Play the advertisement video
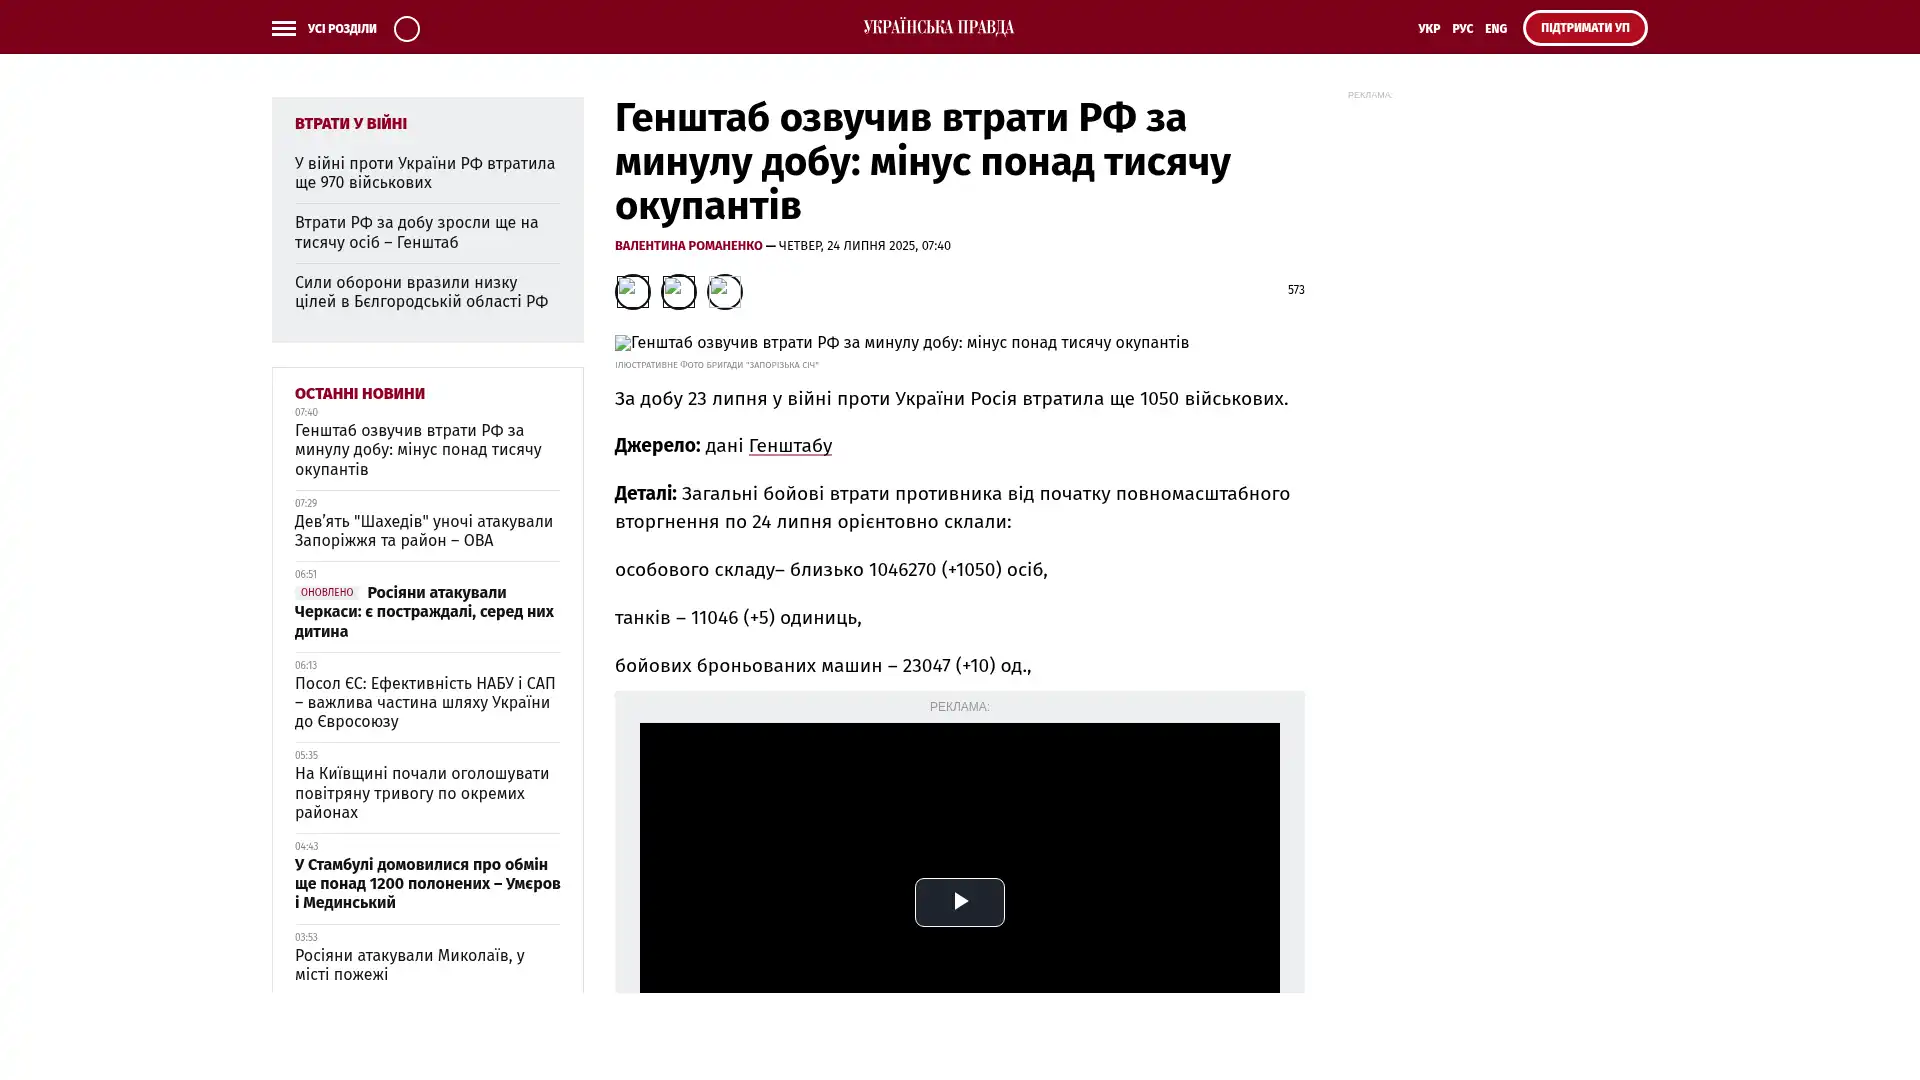Viewport: 1920px width, 1080px height. coord(959,902)
